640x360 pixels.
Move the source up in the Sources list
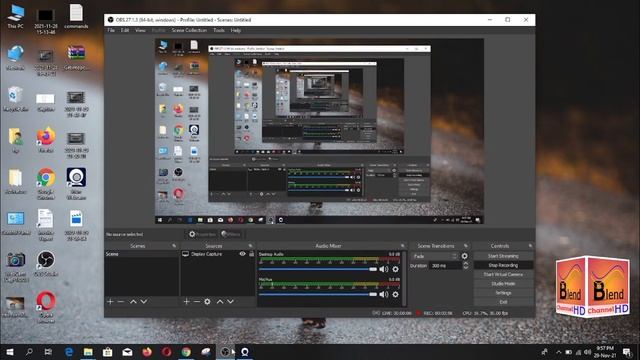(220, 302)
